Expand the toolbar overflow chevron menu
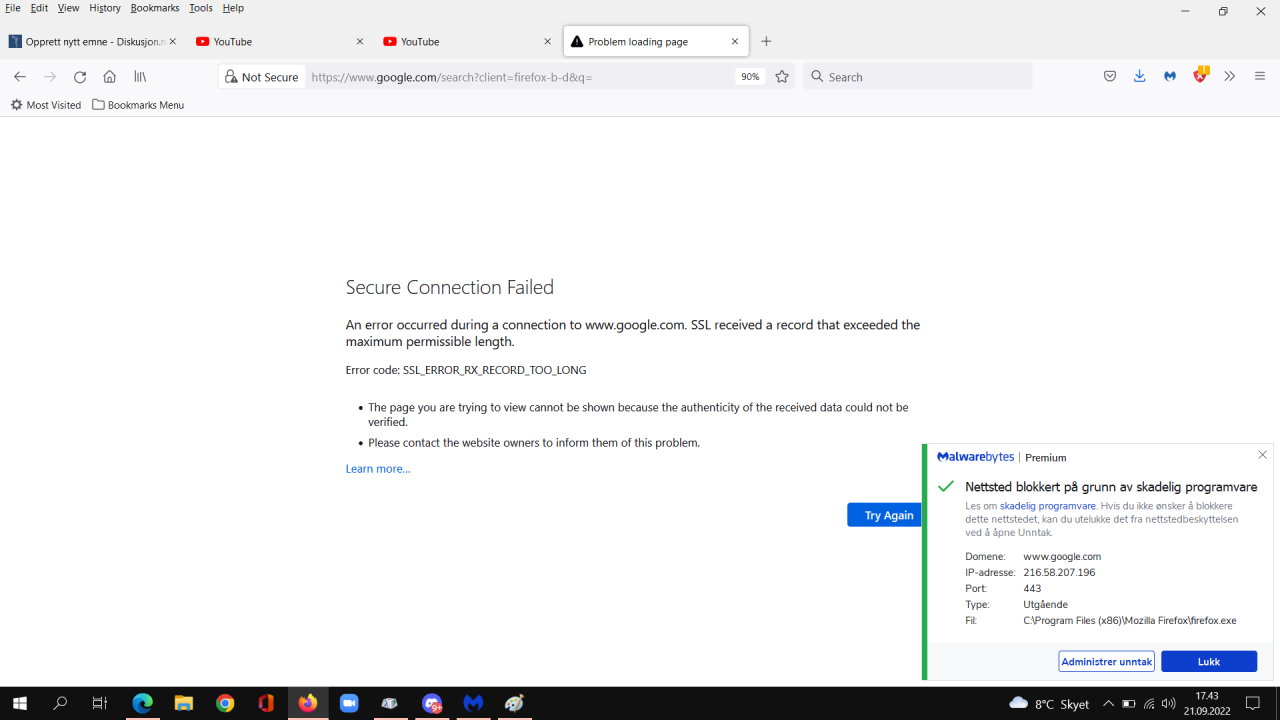Screen dimensions: 1280x720 click(x=1230, y=77)
